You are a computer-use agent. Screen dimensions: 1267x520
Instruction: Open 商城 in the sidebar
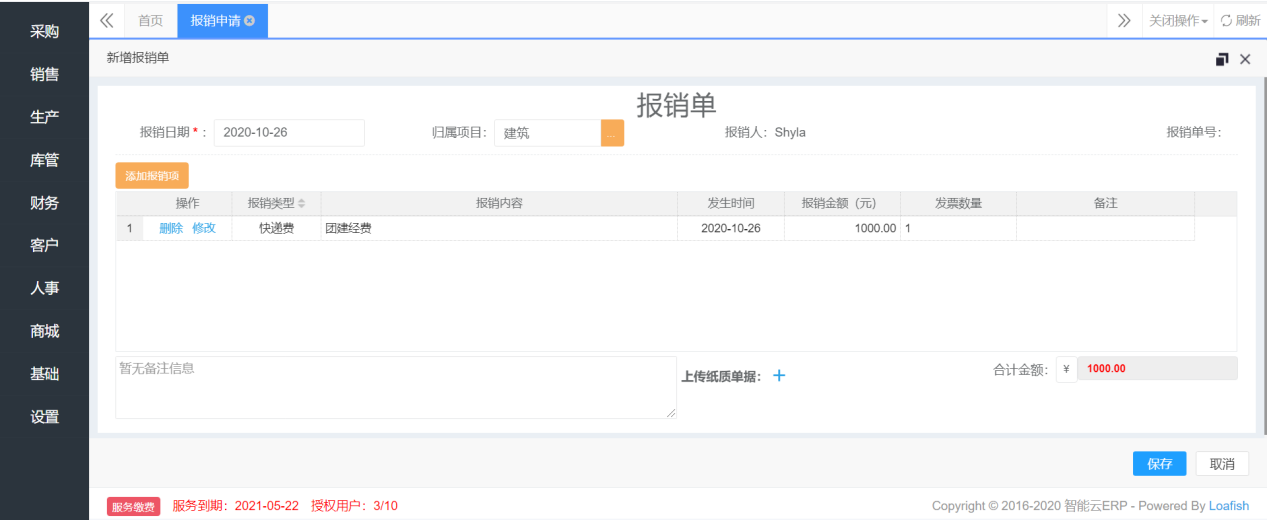45,331
